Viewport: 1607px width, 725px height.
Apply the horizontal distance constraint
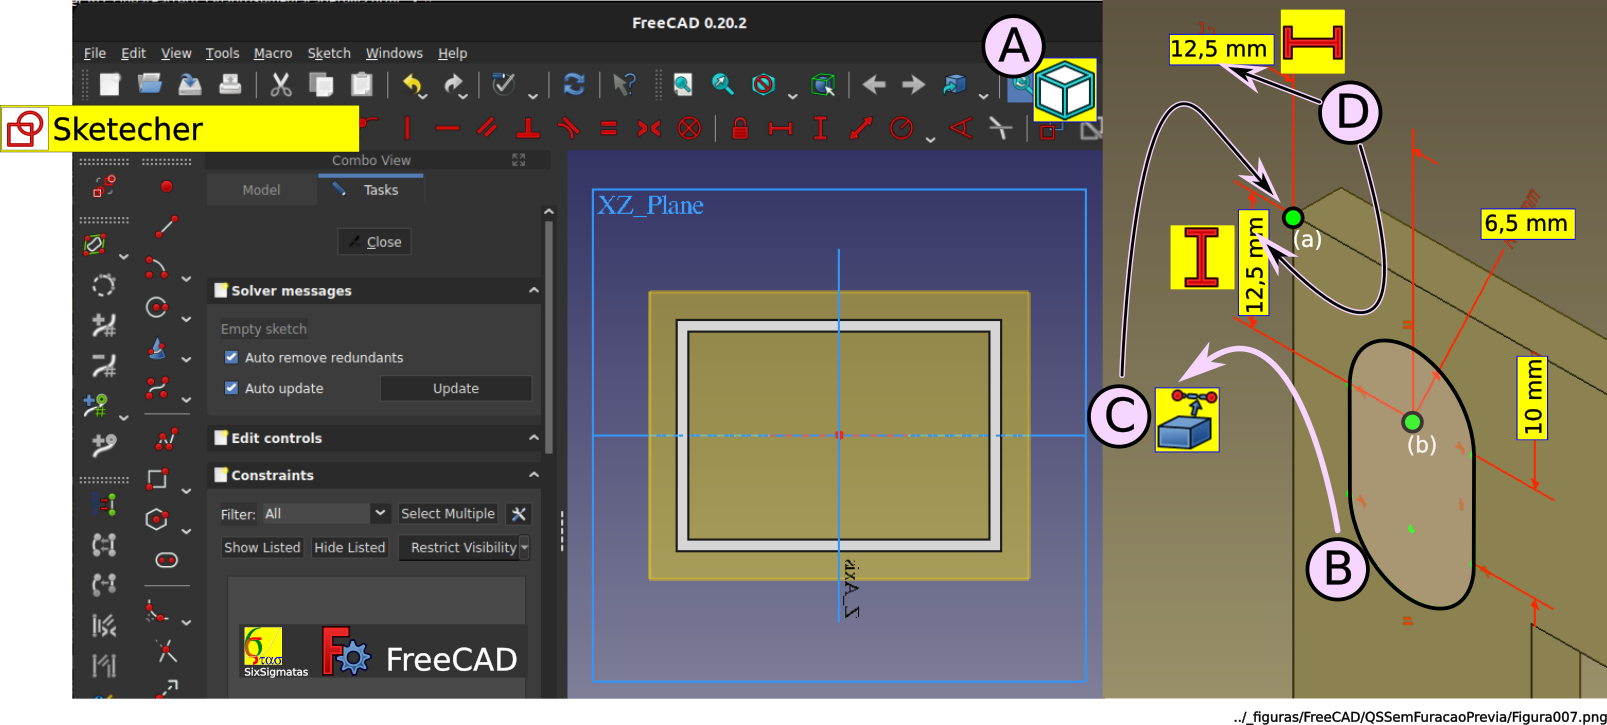coord(780,128)
